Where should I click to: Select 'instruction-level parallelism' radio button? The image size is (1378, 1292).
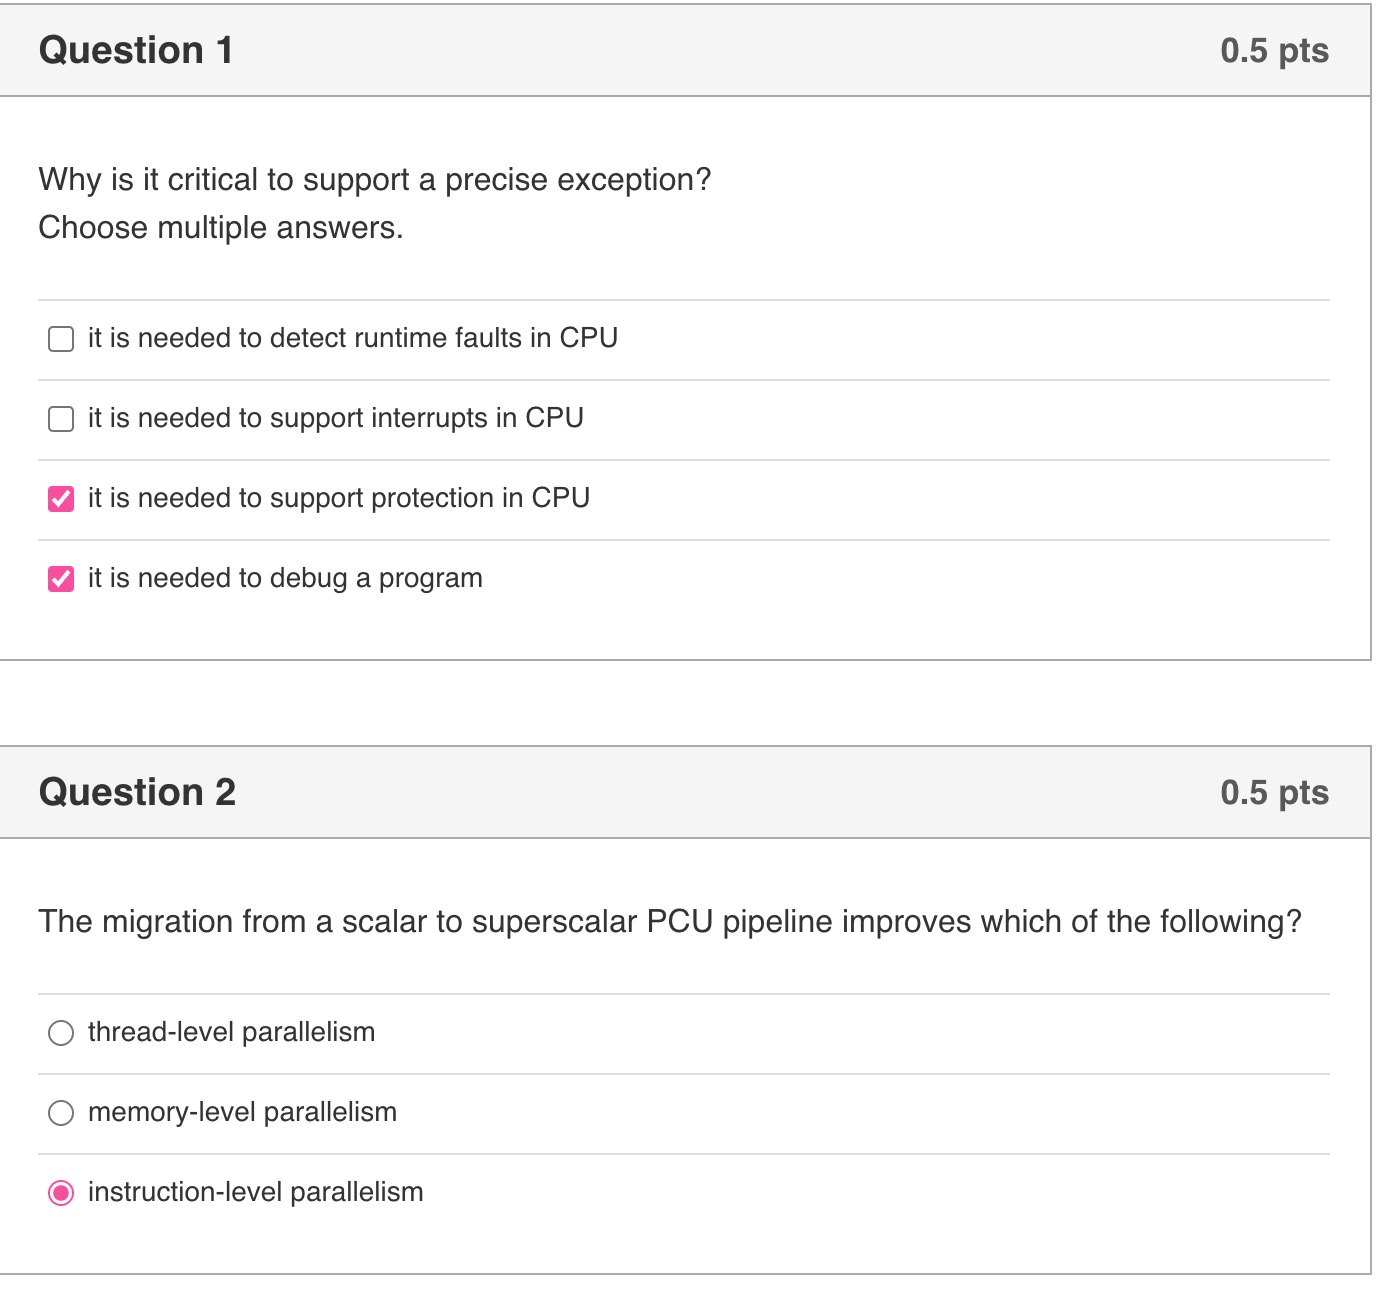[x=62, y=1192]
